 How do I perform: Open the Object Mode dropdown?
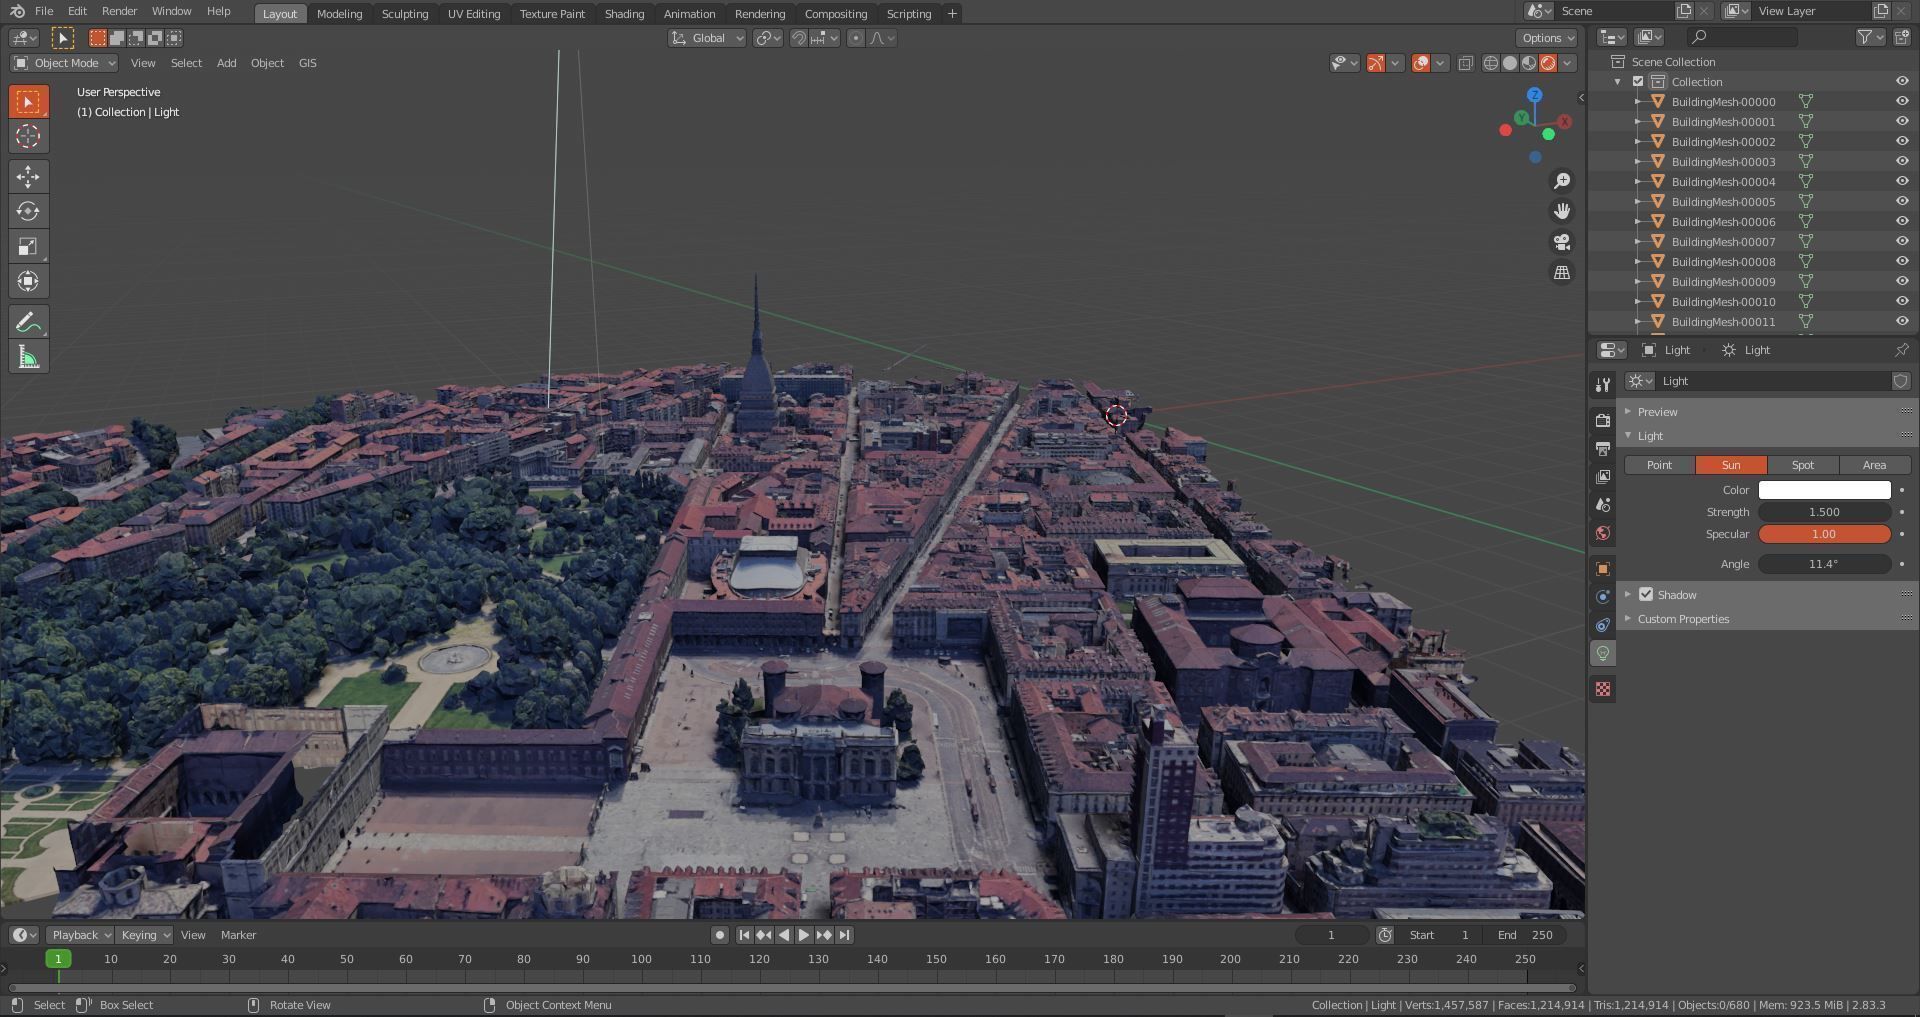(64, 63)
